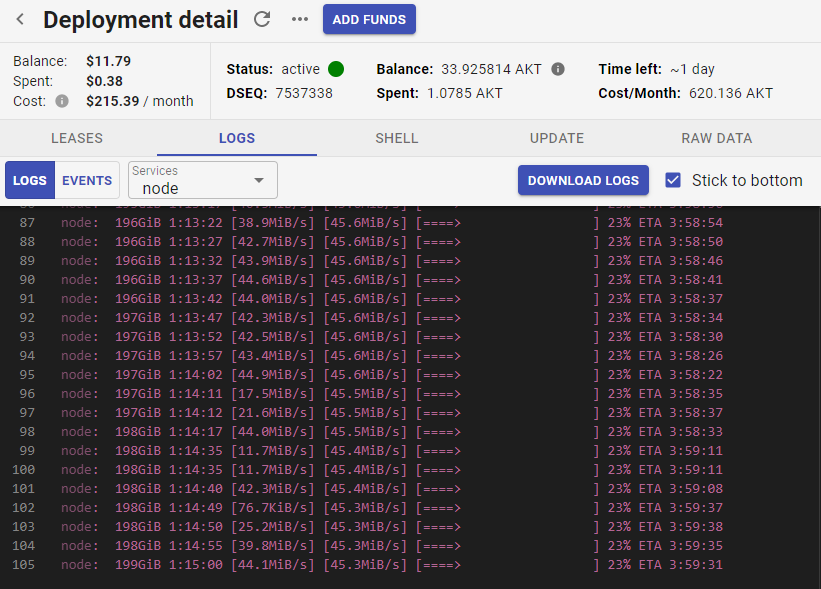The height and width of the screenshot is (589, 821).
Task: View the RAW DATA tab
Action: pos(716,138)
